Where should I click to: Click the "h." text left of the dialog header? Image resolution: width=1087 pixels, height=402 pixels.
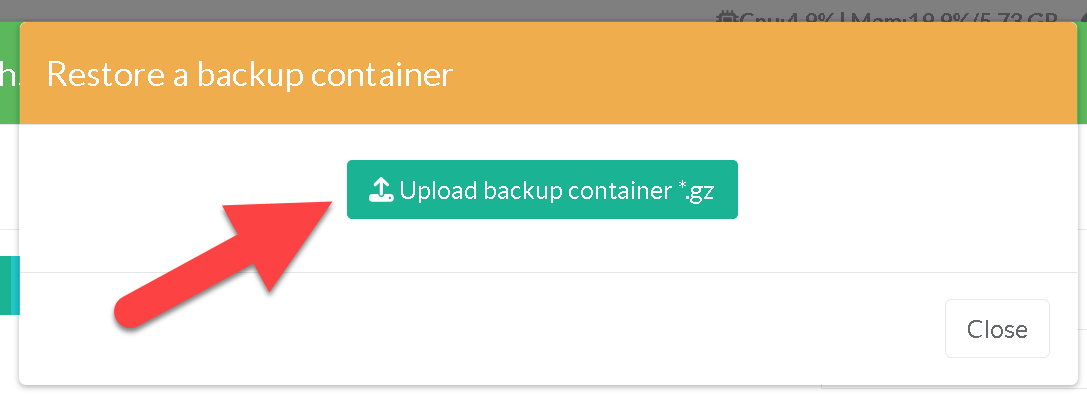tap(9, 75)
